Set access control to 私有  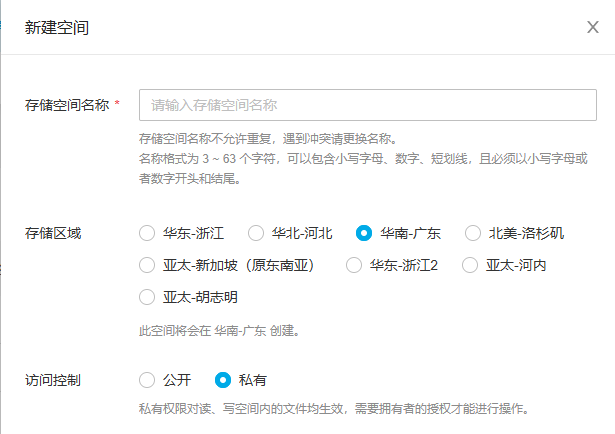click(223, 380)
